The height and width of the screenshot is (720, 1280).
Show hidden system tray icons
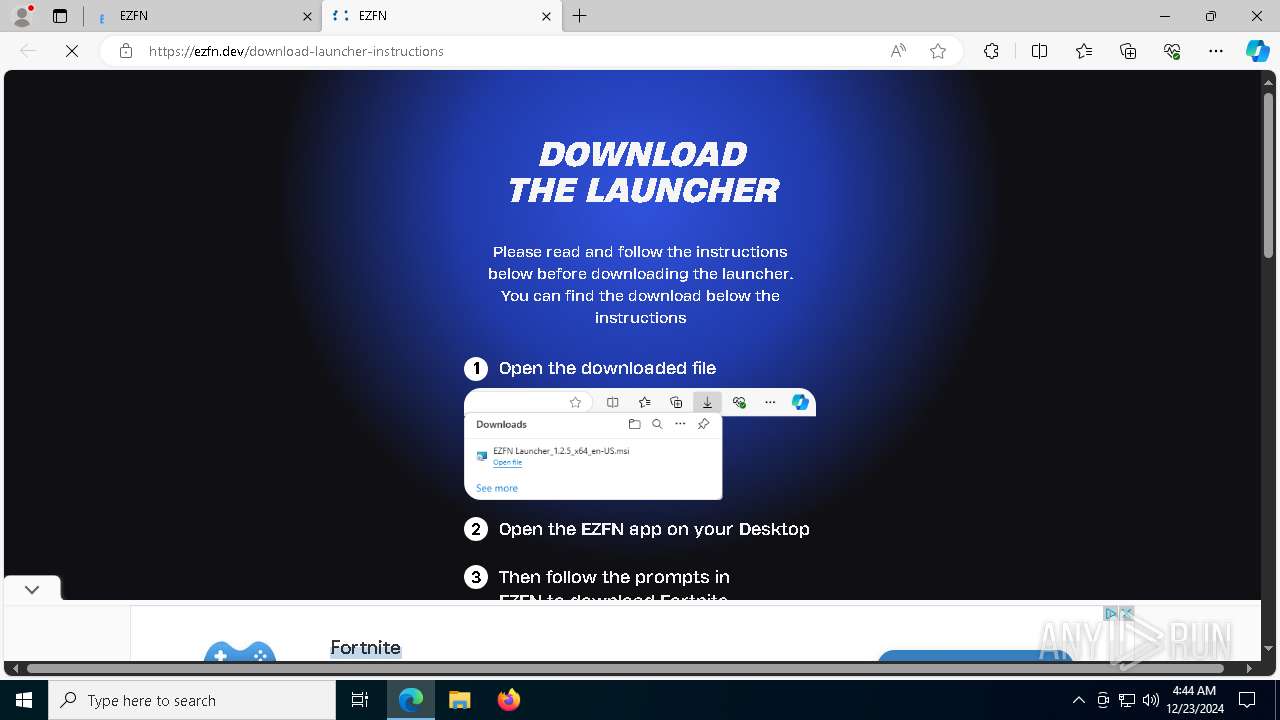(x=1078, y=700)
